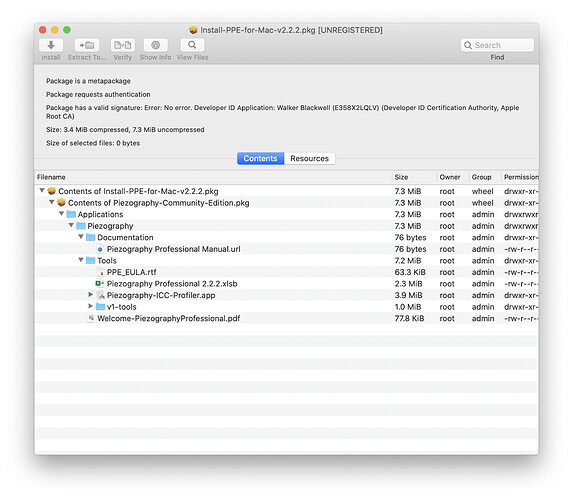Select the PPE_EULA.rtf file row
This screenshot has height=500, width=572.
[287, 272]
